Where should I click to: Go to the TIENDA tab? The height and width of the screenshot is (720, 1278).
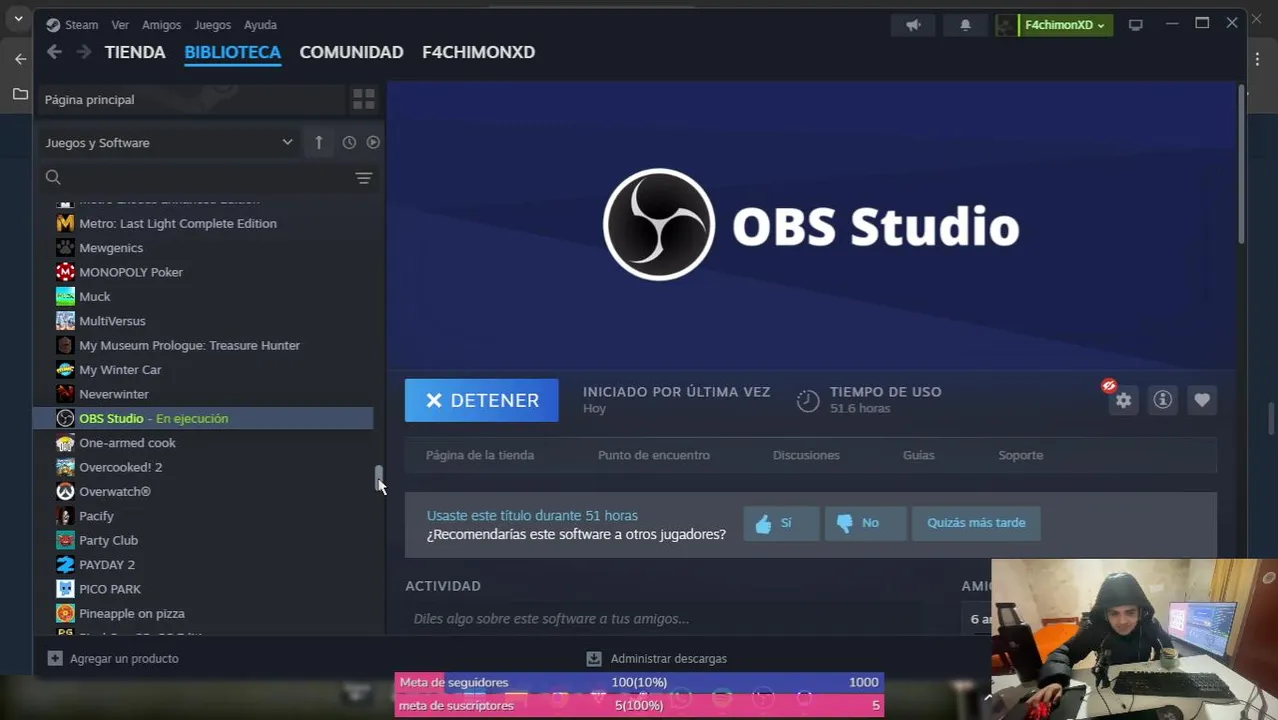coord(135,52)
